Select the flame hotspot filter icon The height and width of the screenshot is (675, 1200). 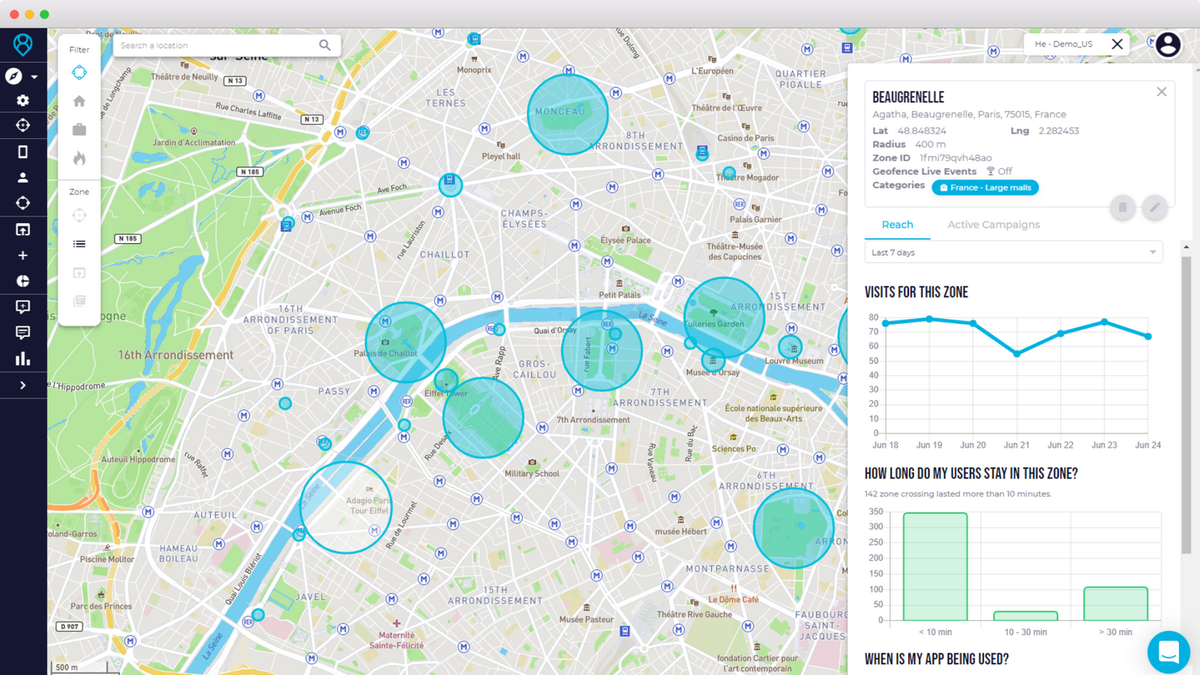click(79, 156)
